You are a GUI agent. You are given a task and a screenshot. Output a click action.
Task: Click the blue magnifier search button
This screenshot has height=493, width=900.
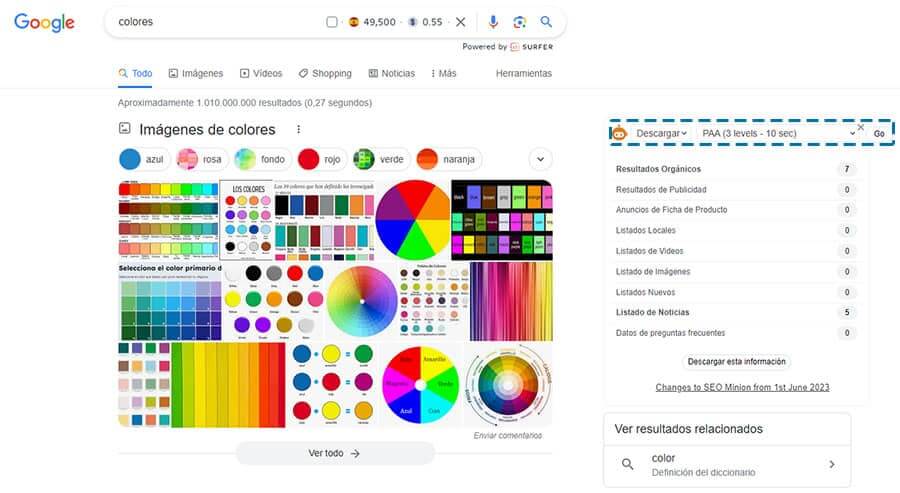coord(546,22)
